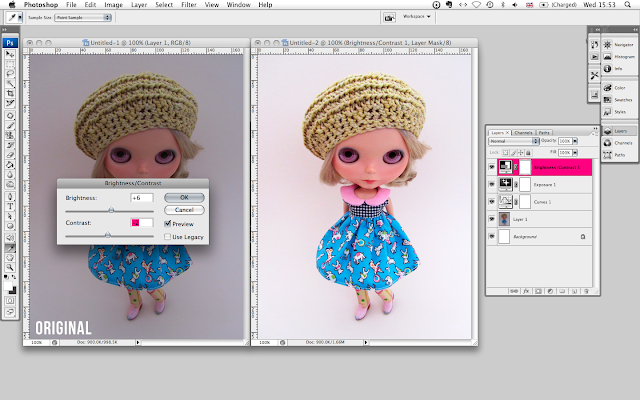Hide the Curves 1 layer
This screenshot has height=400, width=640.
tap(491, 201)
